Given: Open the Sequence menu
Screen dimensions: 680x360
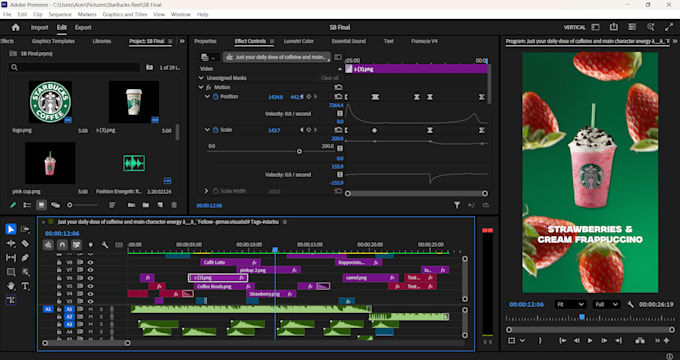Looking at the screenshot, I should coord(60,14).
